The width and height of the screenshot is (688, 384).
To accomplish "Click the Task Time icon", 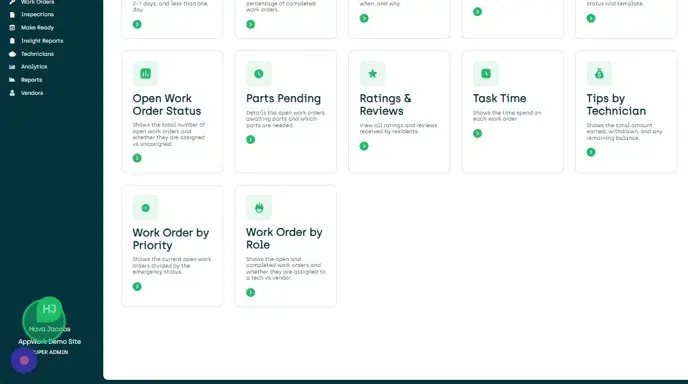I will coord(486,74).
